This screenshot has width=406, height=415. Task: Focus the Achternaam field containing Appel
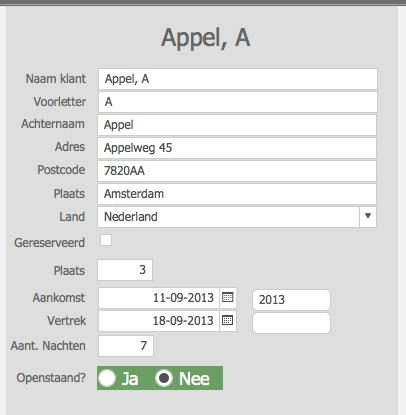click(x=237, y=125)
